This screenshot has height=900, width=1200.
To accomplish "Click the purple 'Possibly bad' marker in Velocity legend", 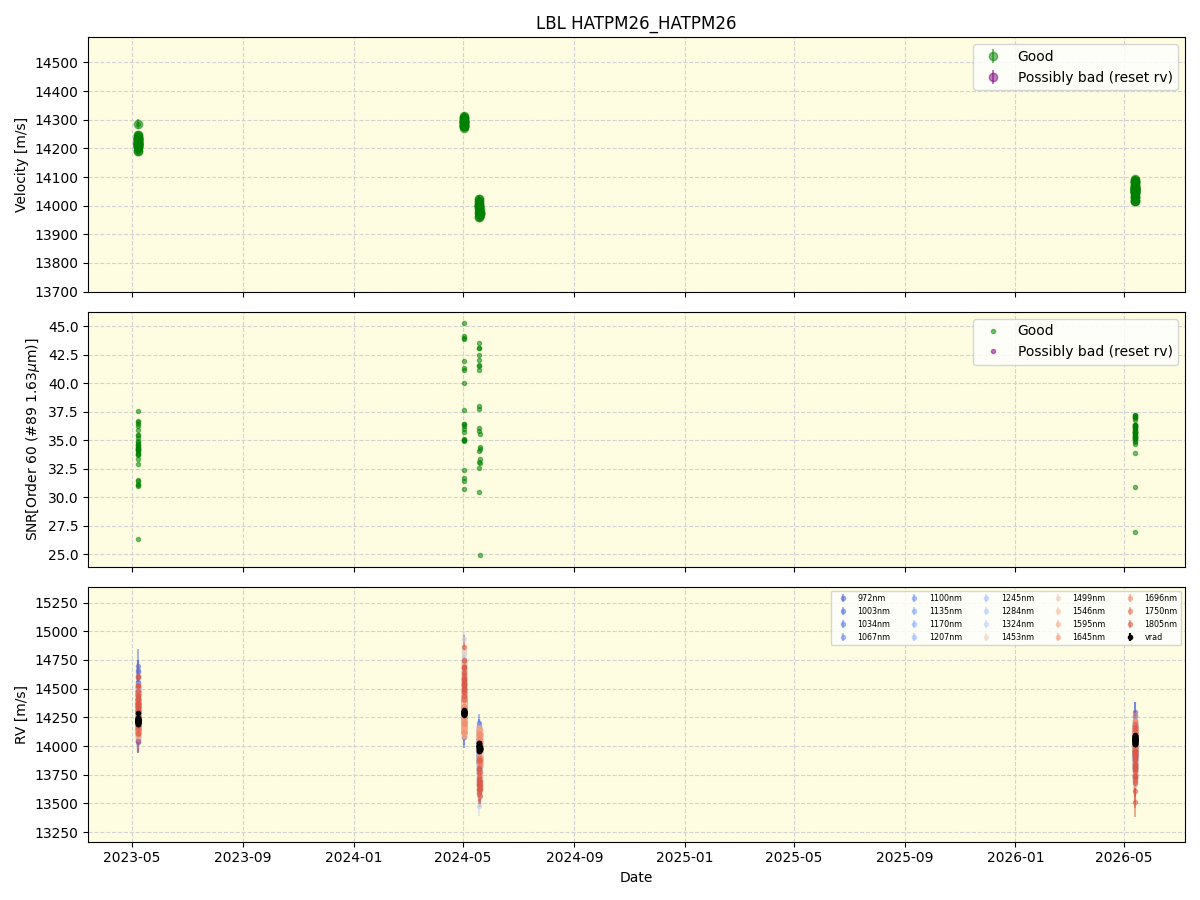I will point(993,77).
